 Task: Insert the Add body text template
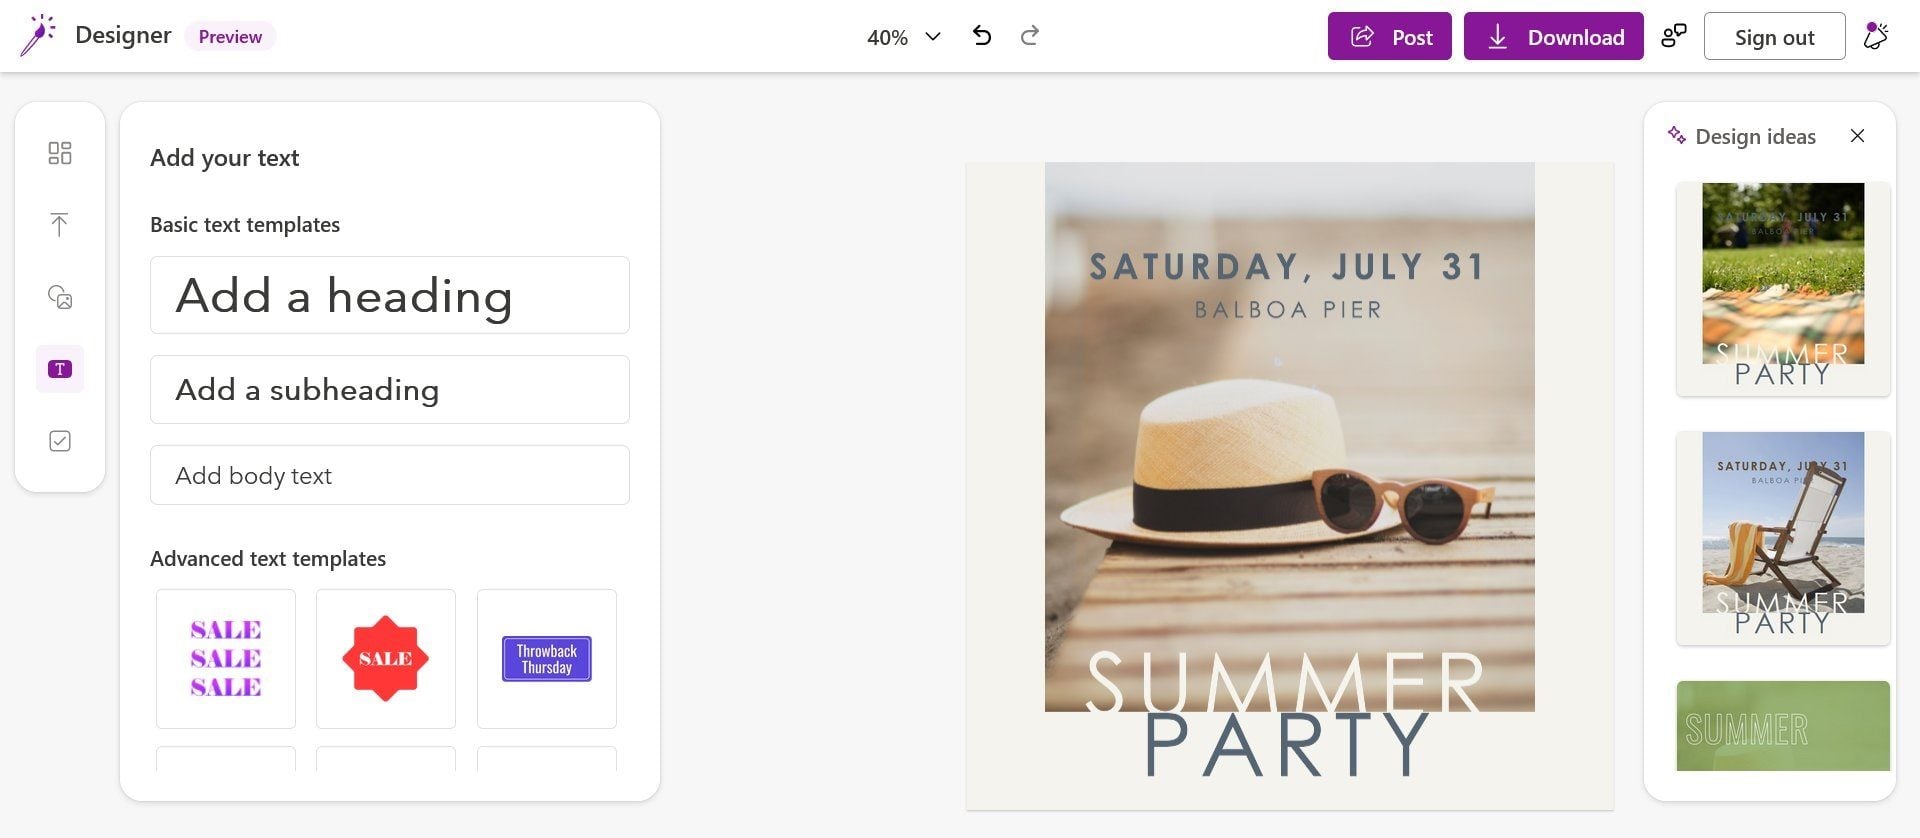click(x=389, y=475)
